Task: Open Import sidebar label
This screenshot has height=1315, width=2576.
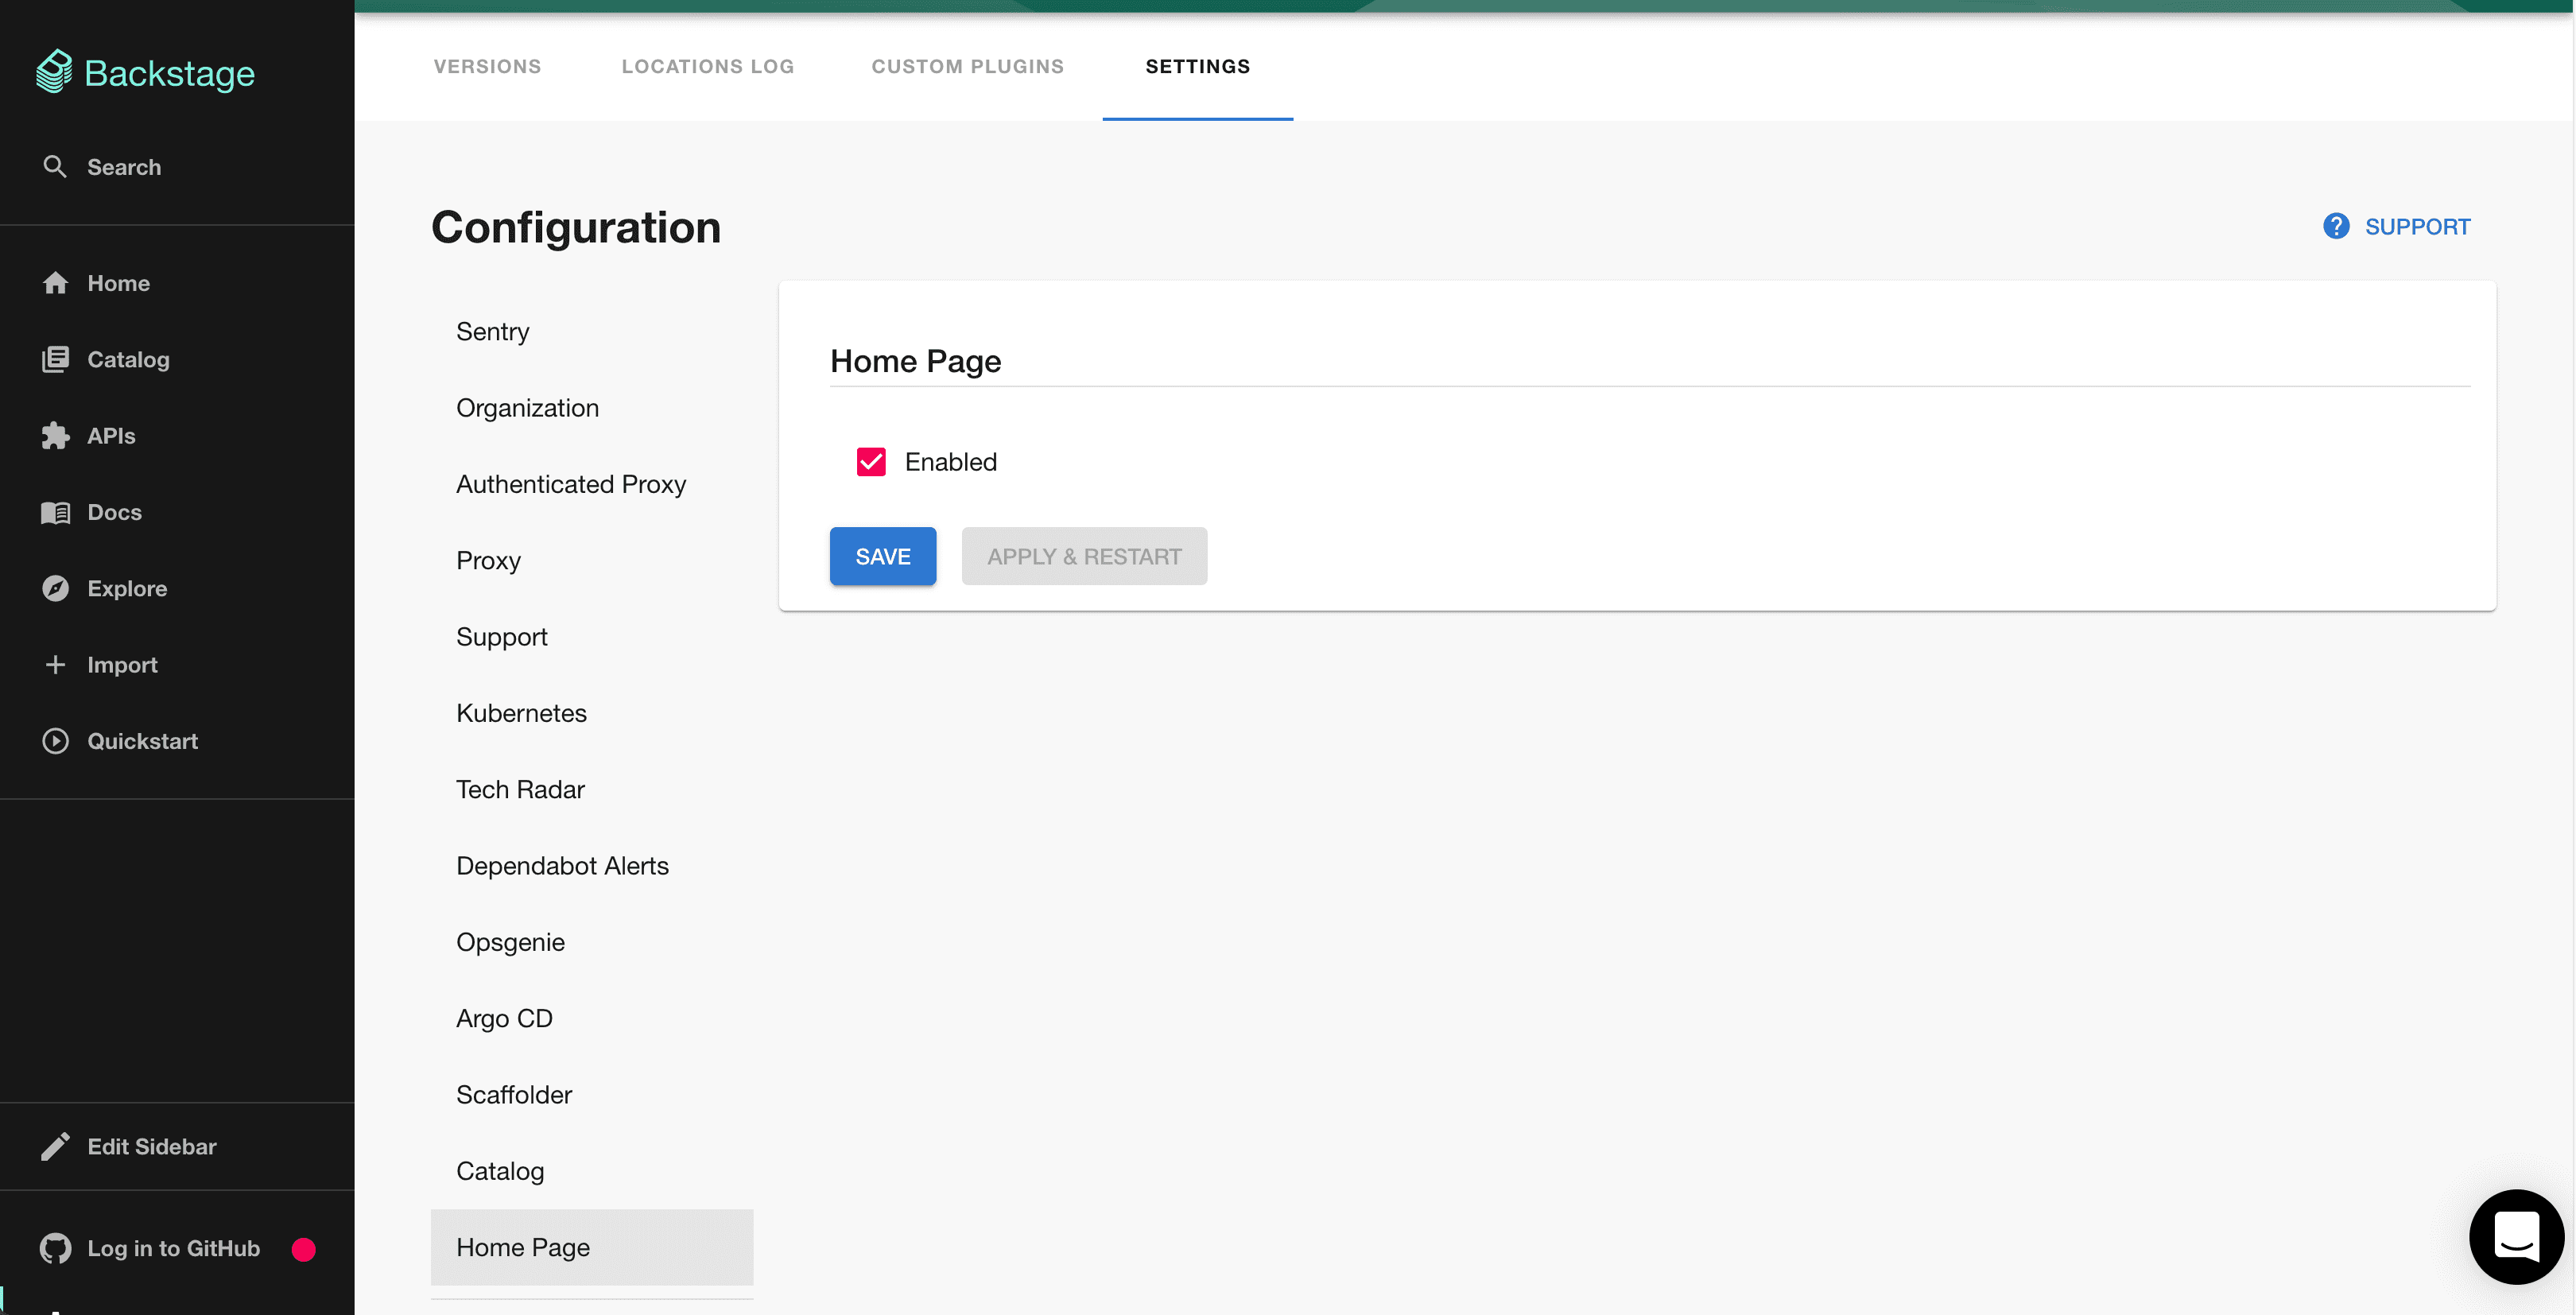Action: point(122,665)
